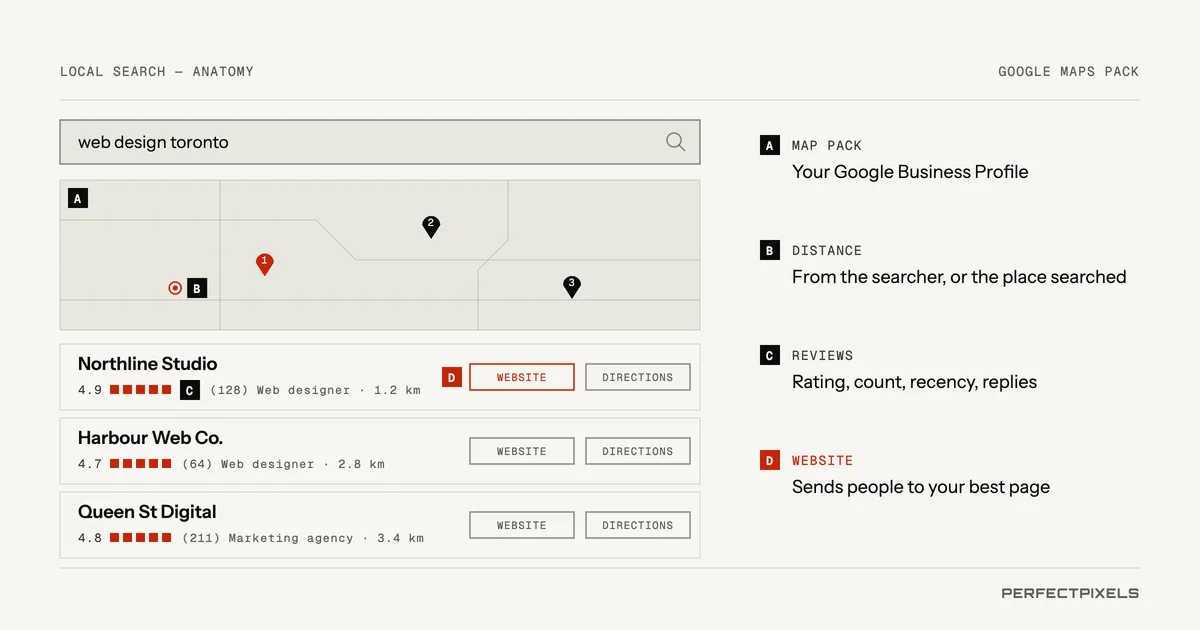Click 'Rating, count, recency, replies' text
This screenshot has height=630, width=1200.
[914, 382]
